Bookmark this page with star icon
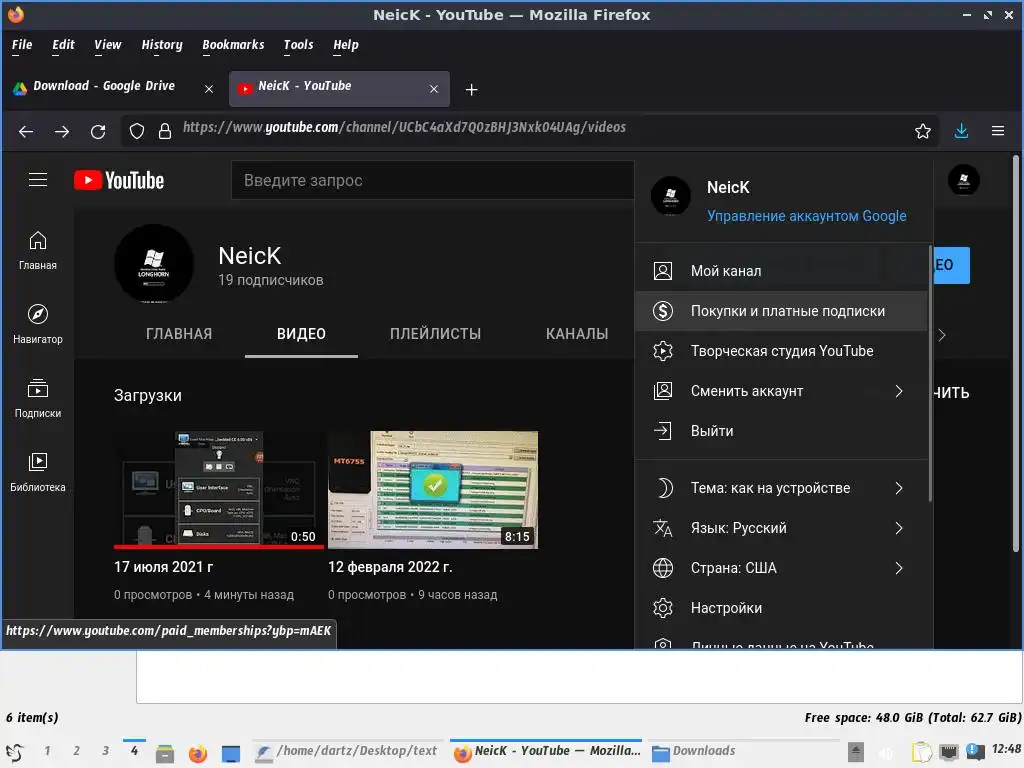 click(x=923, y=131)
